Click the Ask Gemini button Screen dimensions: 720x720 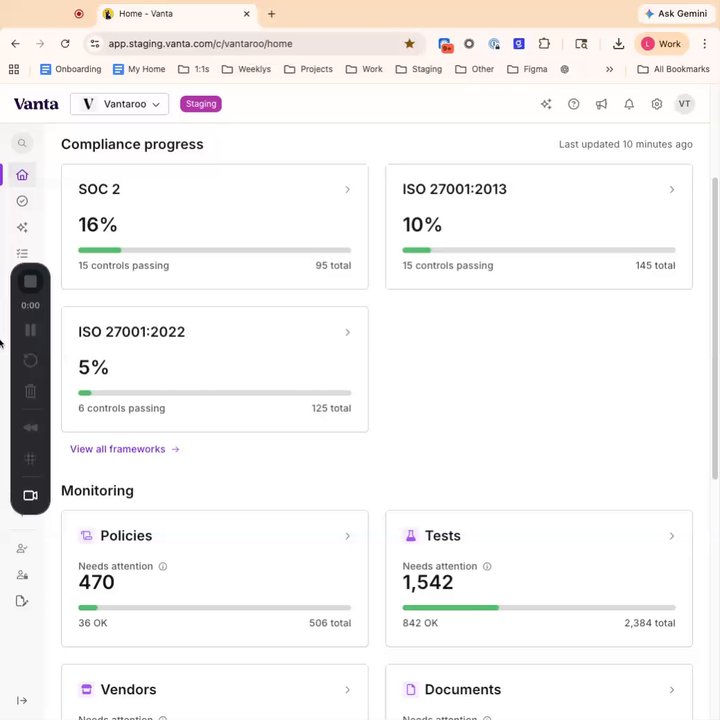pos(675,14)
